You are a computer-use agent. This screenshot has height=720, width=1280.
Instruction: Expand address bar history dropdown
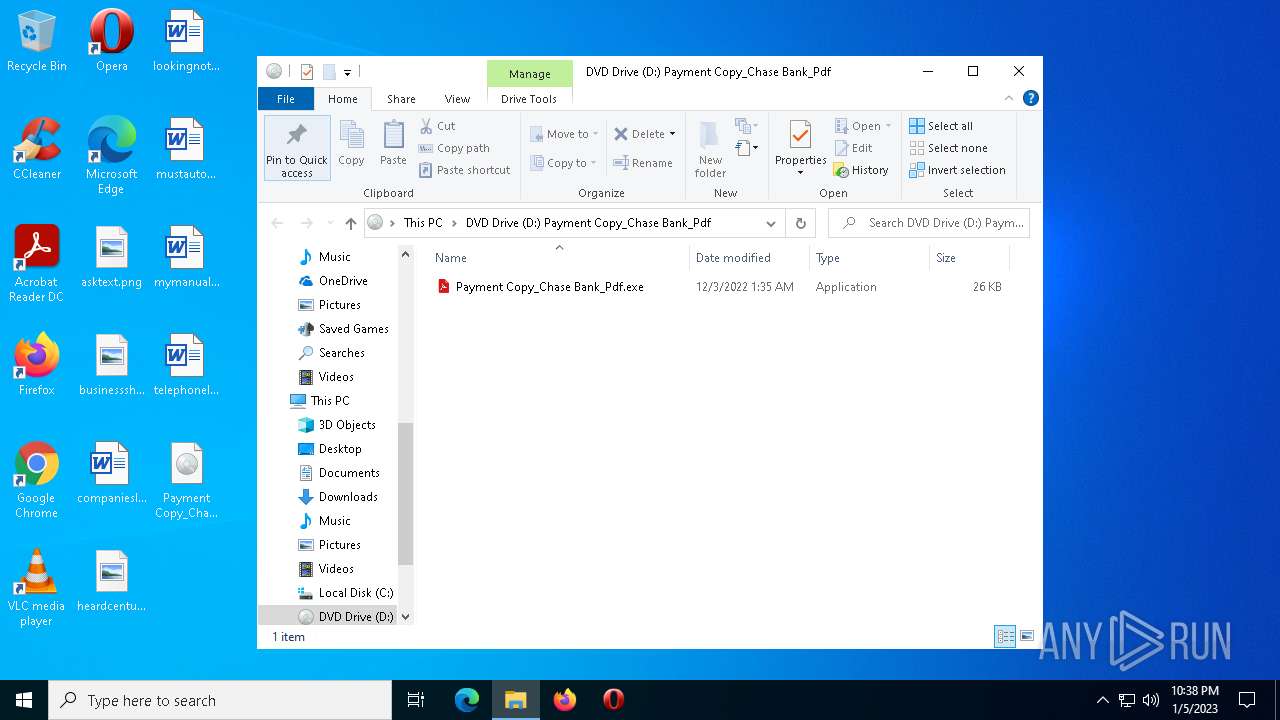coord(770,223)
